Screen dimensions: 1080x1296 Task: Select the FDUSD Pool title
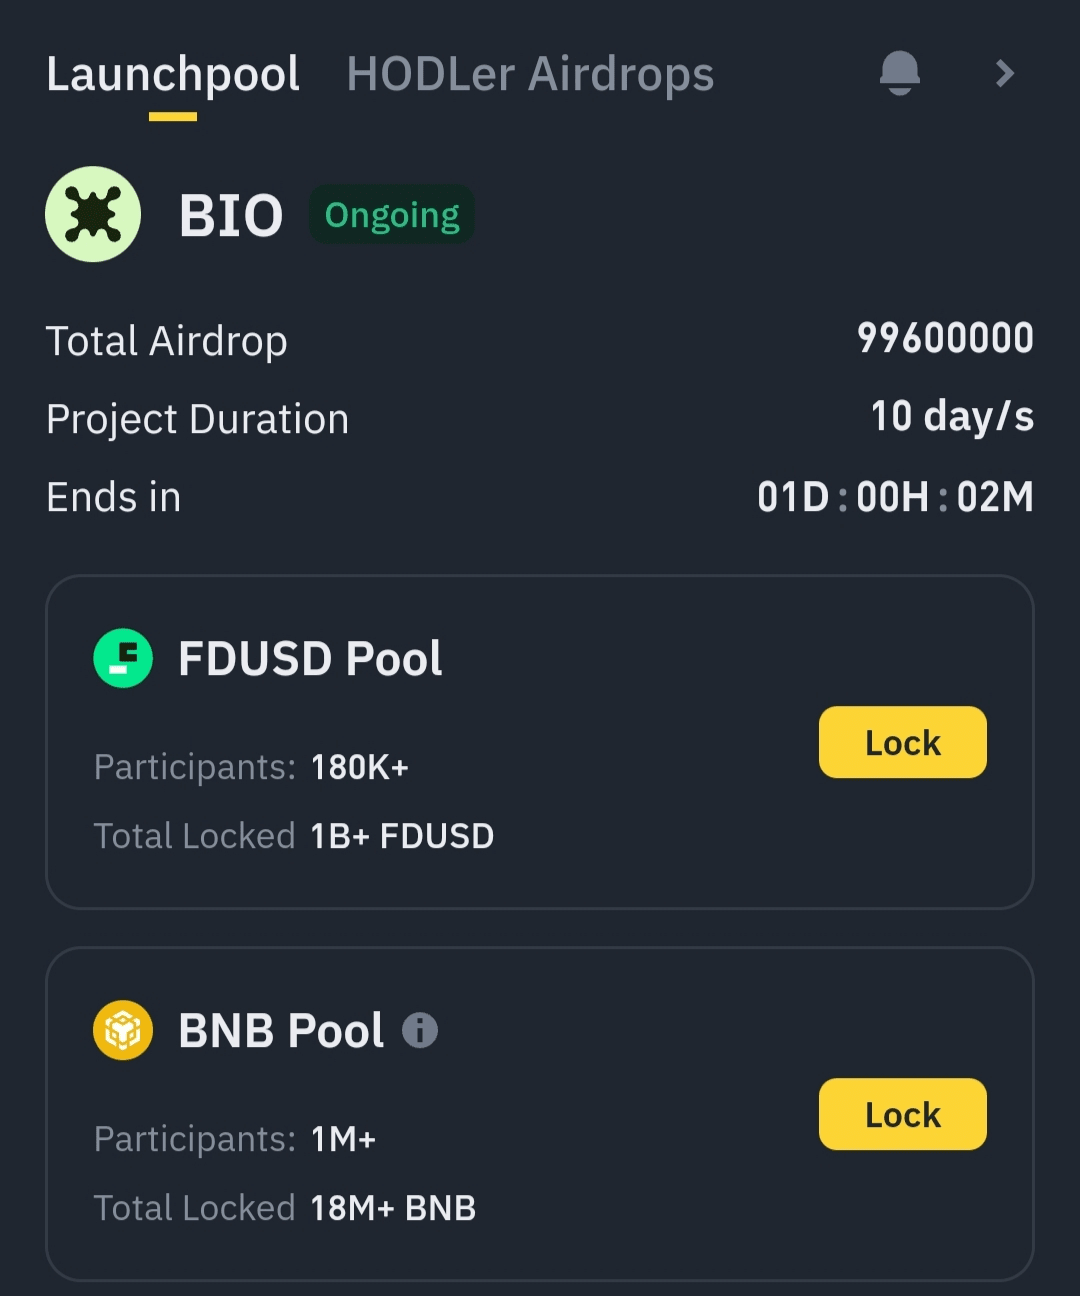click(x=310, y=659)
